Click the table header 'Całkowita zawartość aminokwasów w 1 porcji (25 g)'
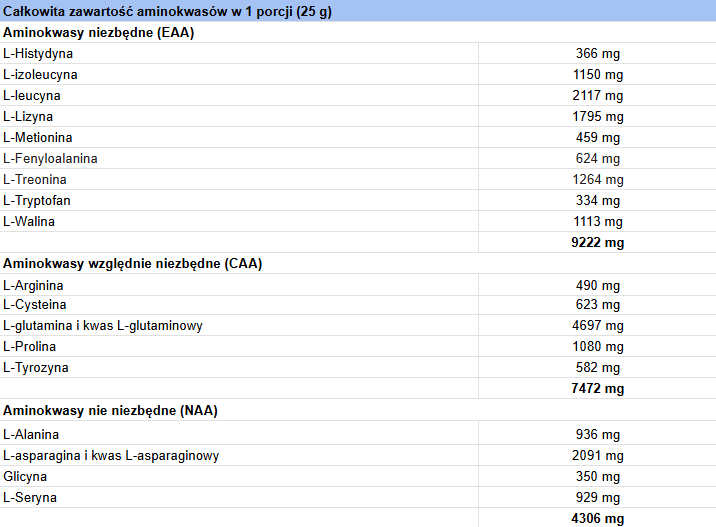 167,11
